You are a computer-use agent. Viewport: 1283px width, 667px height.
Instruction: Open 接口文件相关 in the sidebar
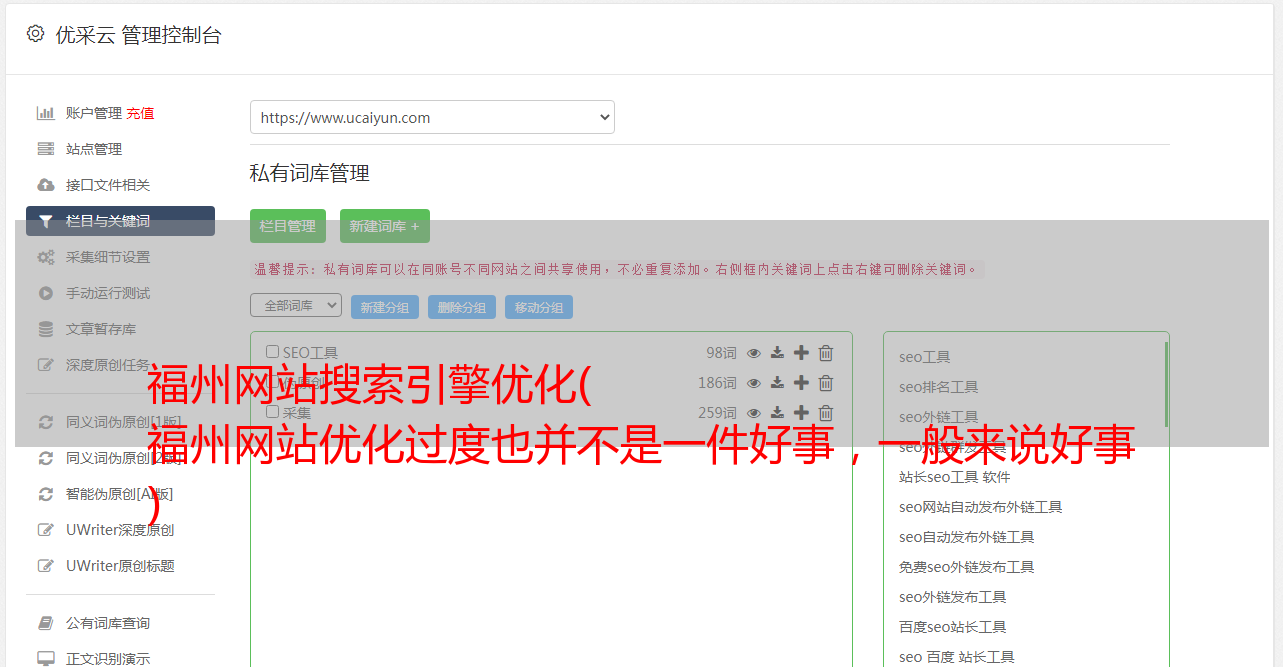coord(108,185)
